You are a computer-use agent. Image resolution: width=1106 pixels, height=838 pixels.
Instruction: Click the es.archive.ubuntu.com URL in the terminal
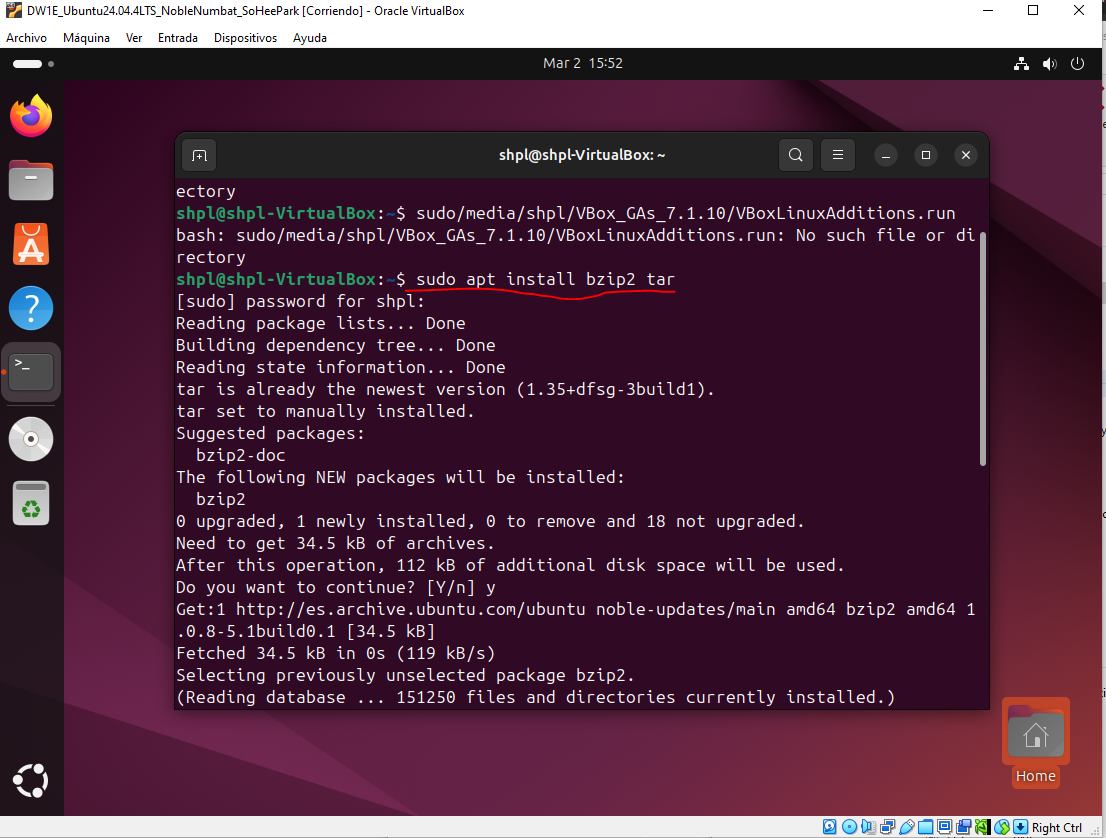(x=411, y=609)
